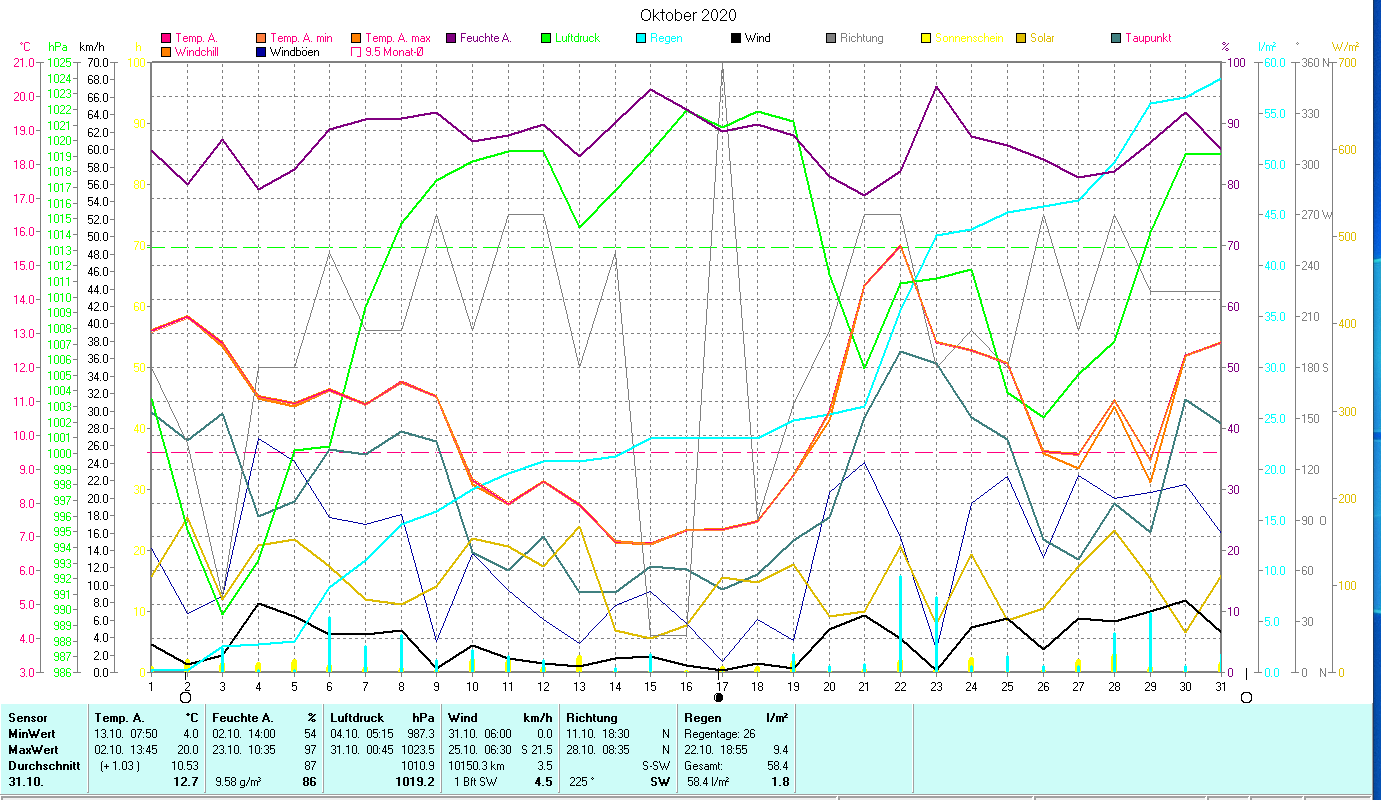Select the green Luftdruck legend swatch
The image size is (1381, 800).
tap(544, 38)
